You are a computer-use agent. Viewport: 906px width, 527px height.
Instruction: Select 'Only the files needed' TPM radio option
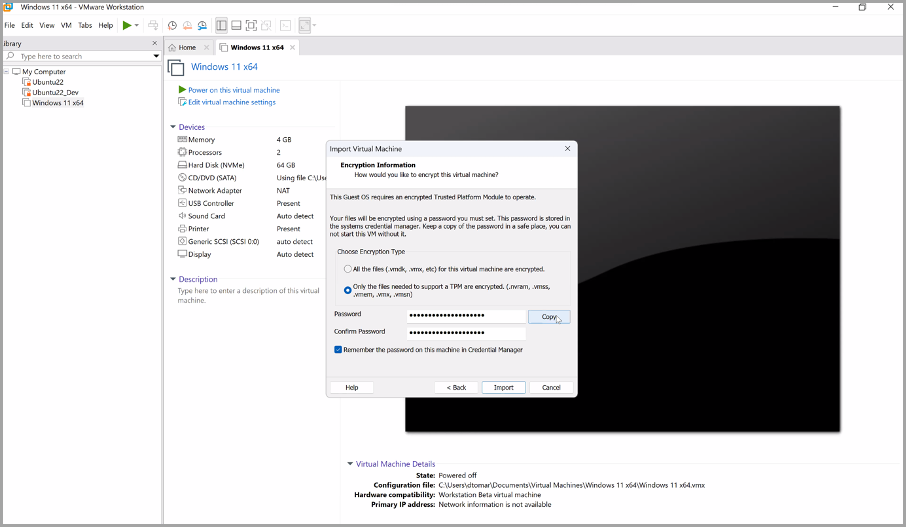pyautogui.click(x=347, y=290)
